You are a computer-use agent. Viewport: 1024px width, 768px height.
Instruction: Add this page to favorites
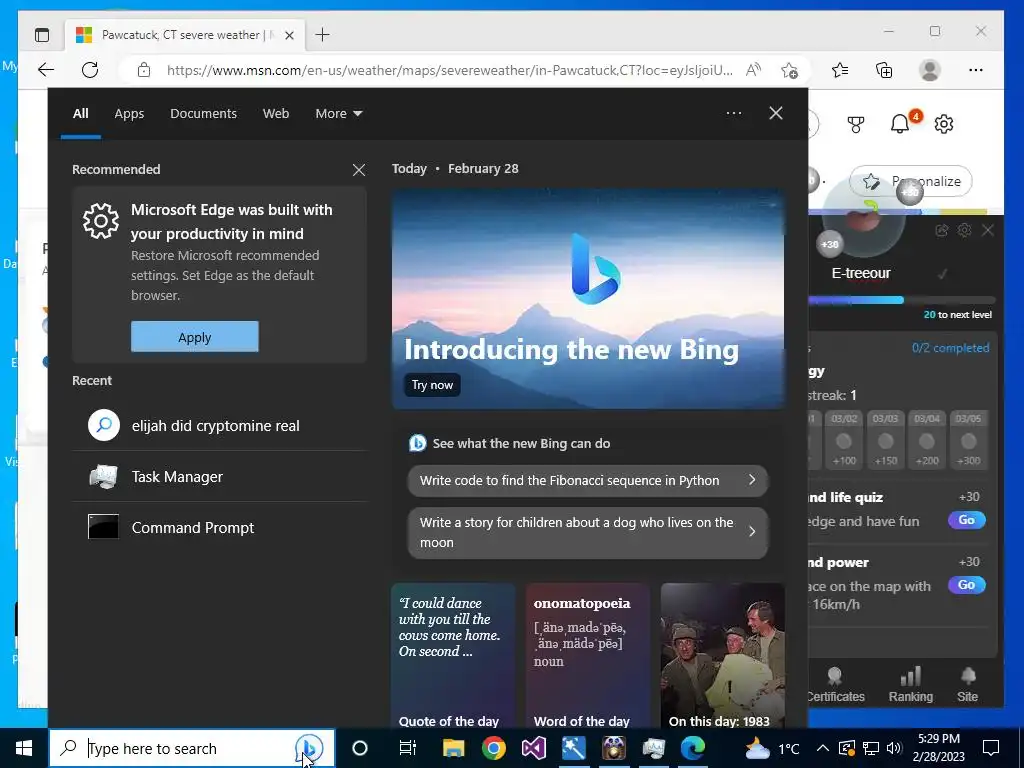click(789, 70)
